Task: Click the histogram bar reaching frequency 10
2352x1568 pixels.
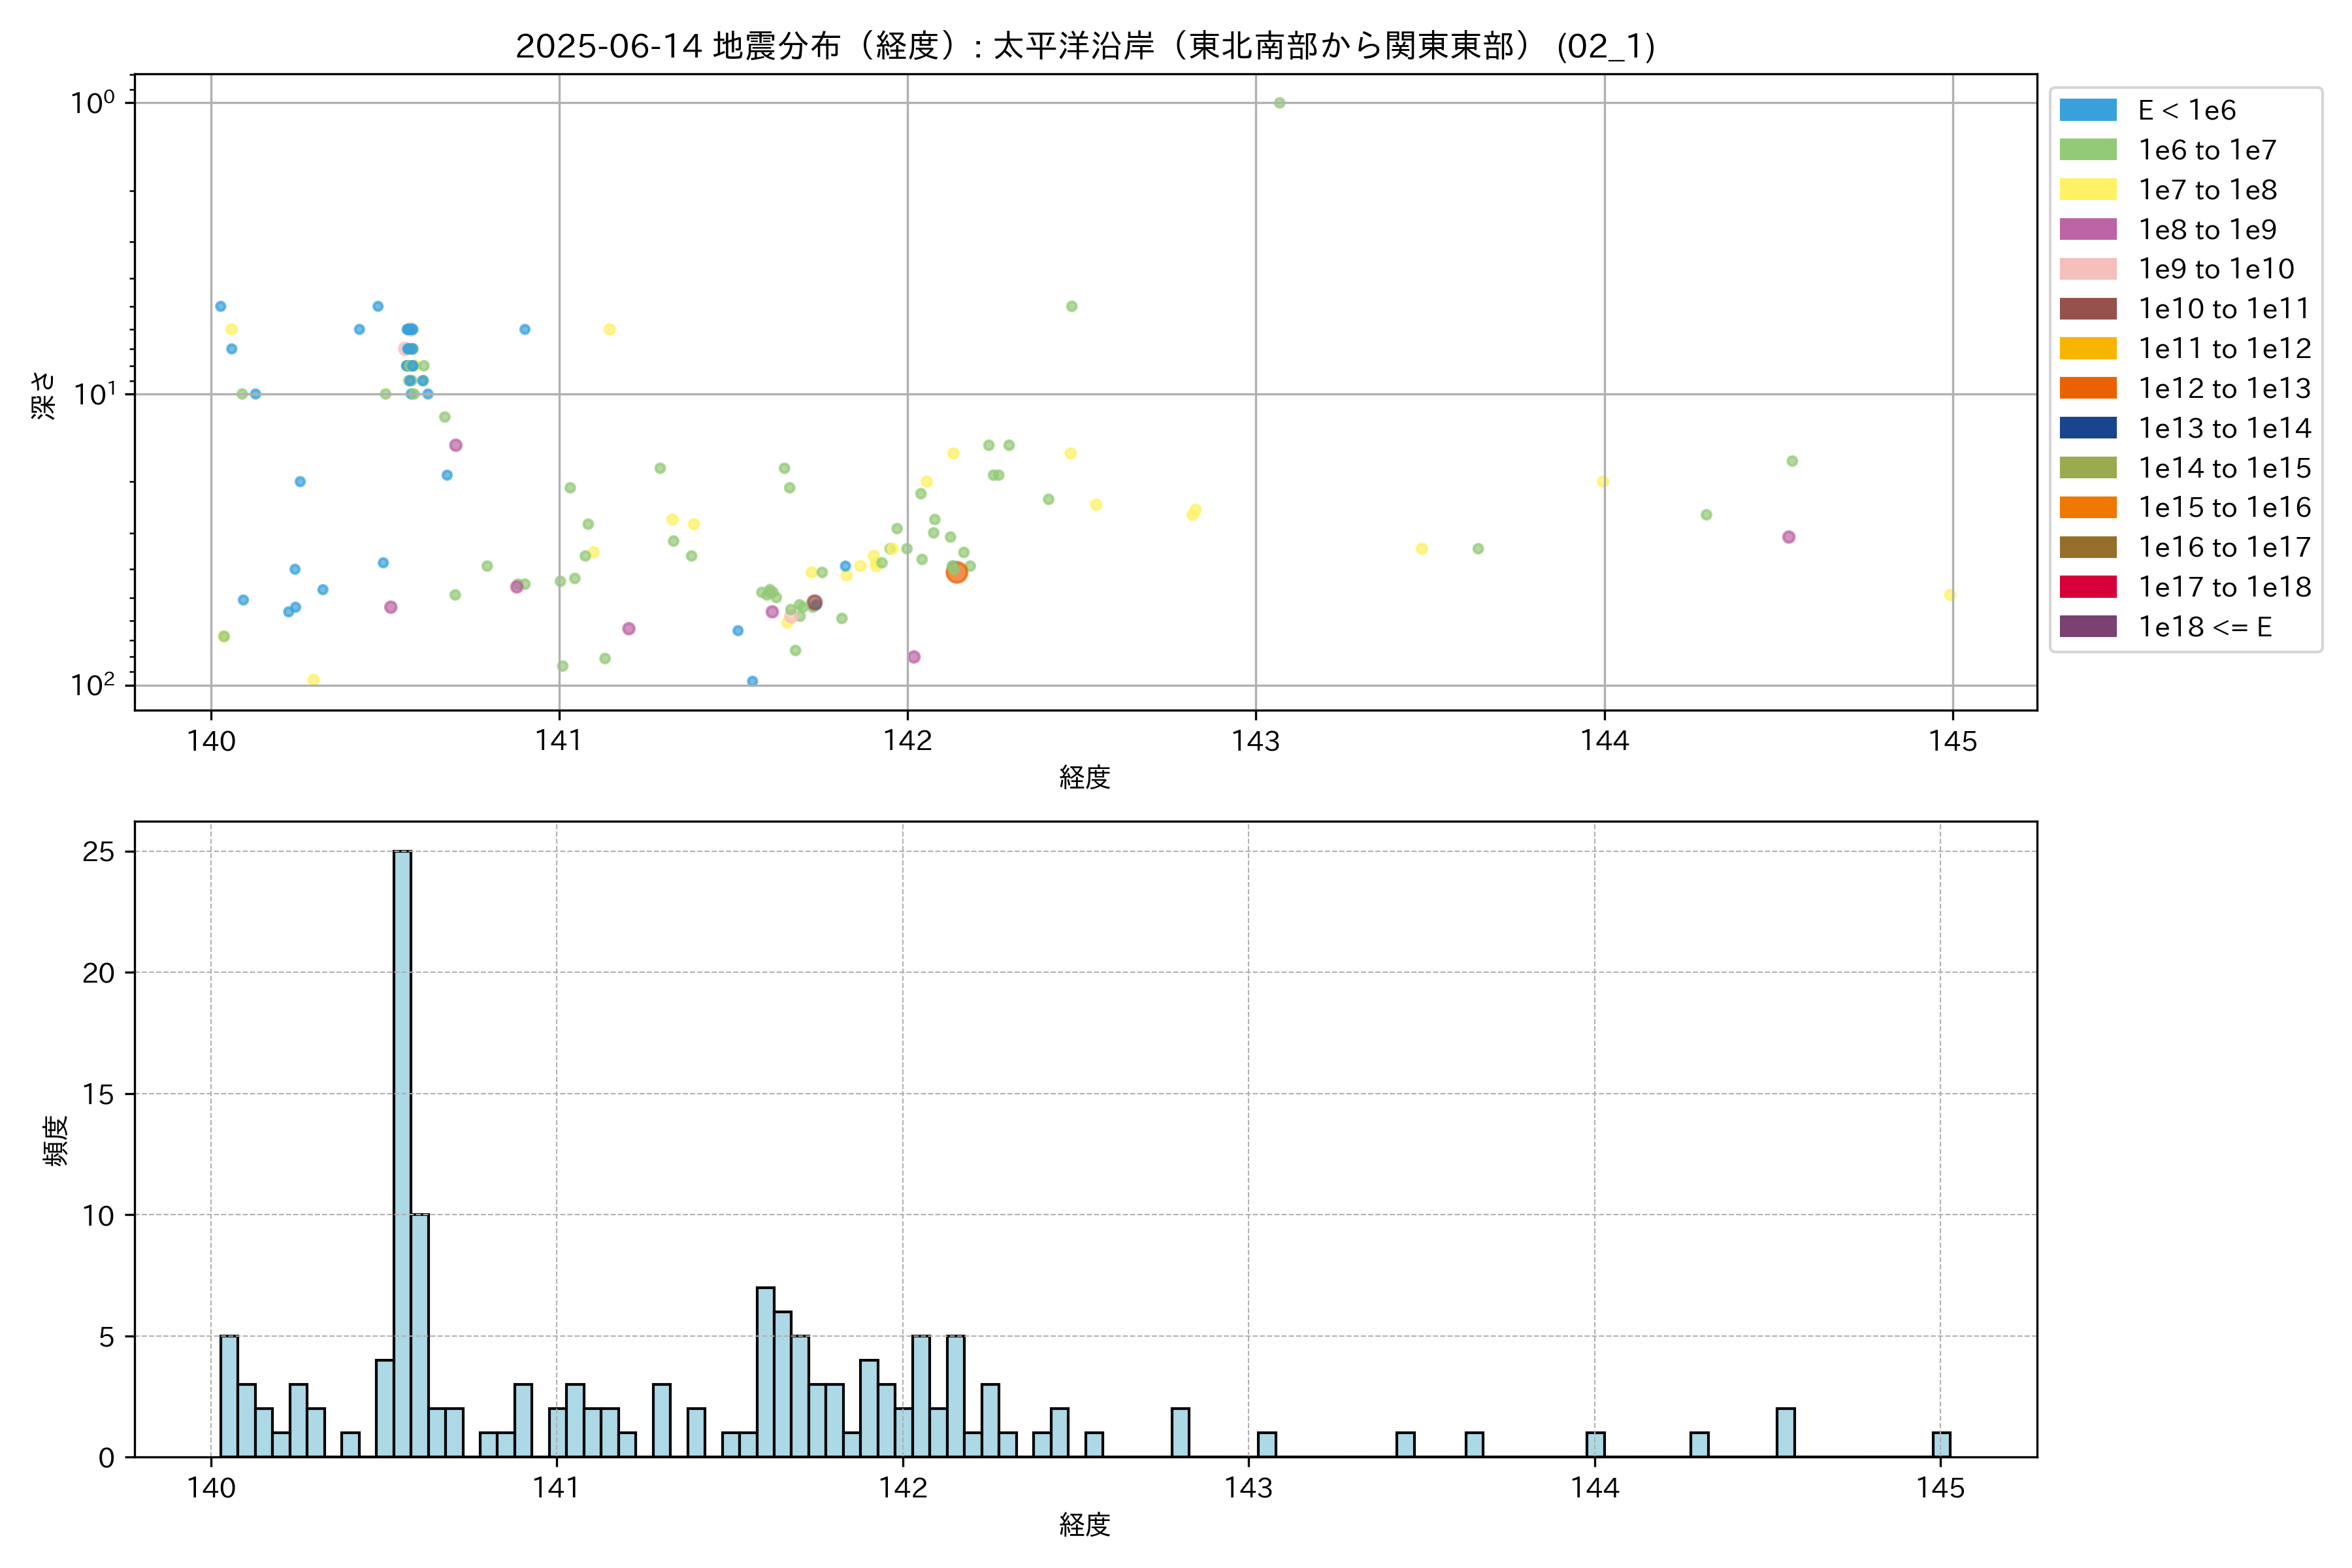Action: point(420,1335)
